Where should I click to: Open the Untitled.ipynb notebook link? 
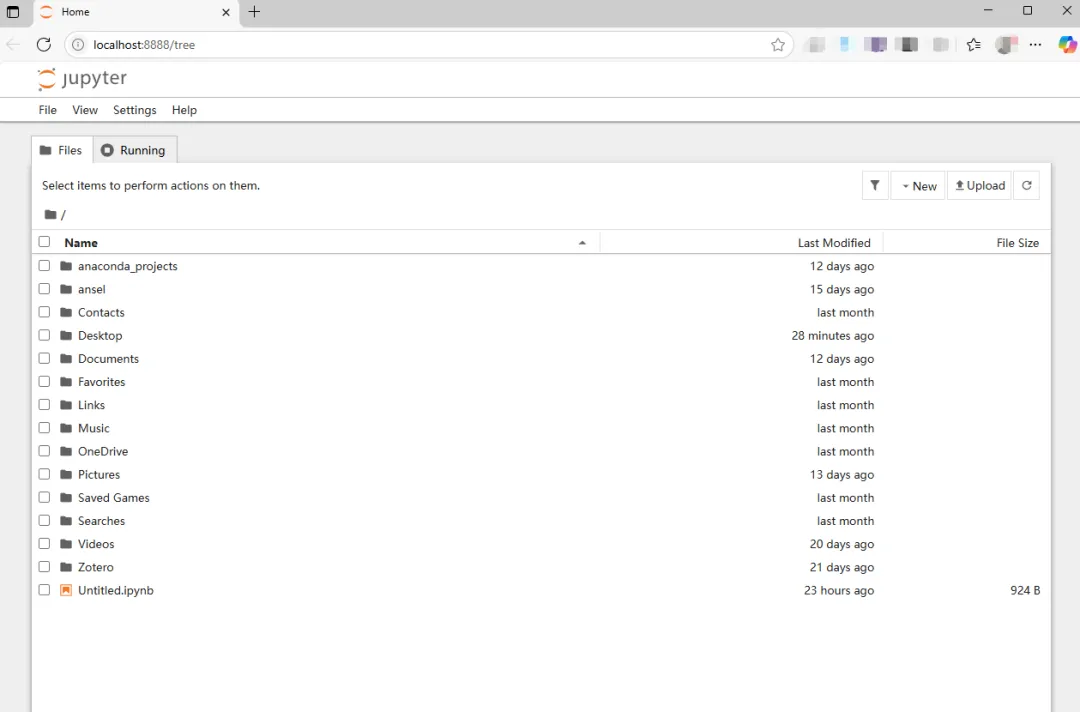(116, 590)
